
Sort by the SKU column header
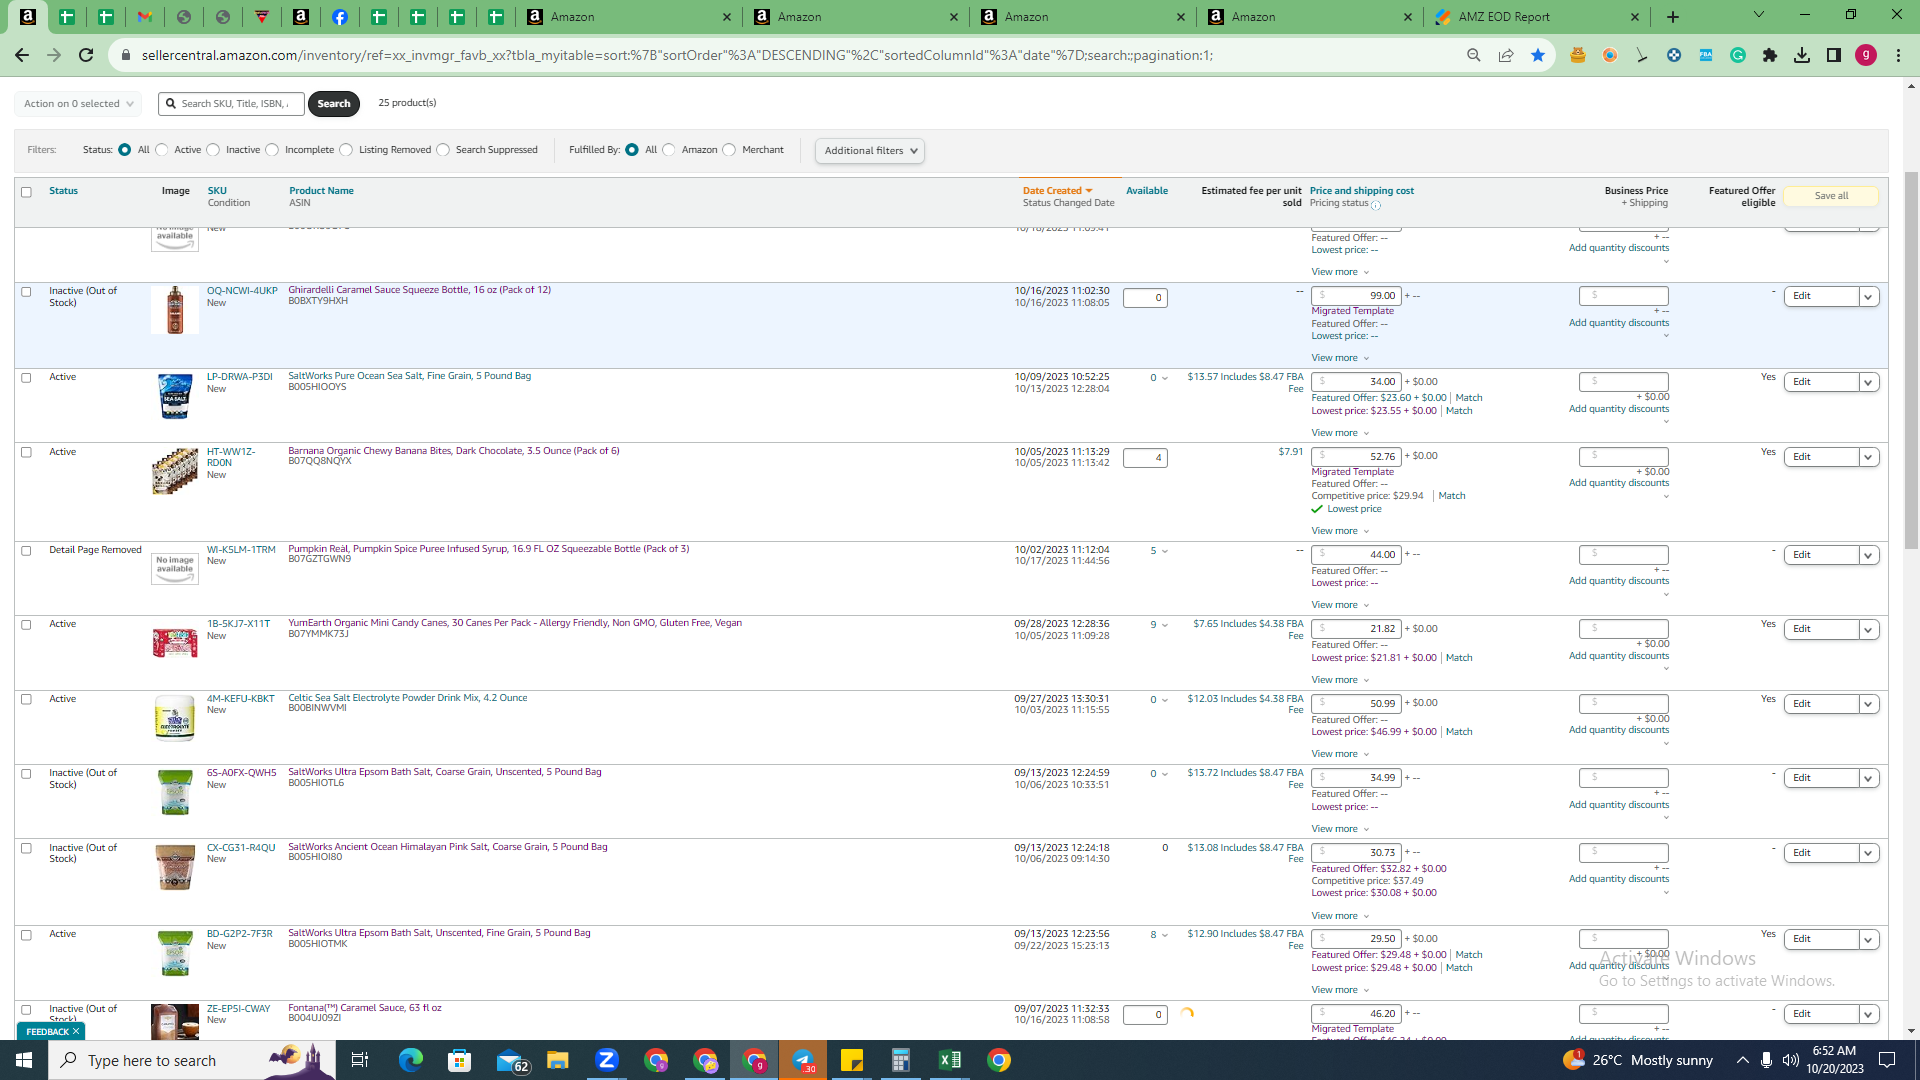pyautogui.click(x=217, y=191)
